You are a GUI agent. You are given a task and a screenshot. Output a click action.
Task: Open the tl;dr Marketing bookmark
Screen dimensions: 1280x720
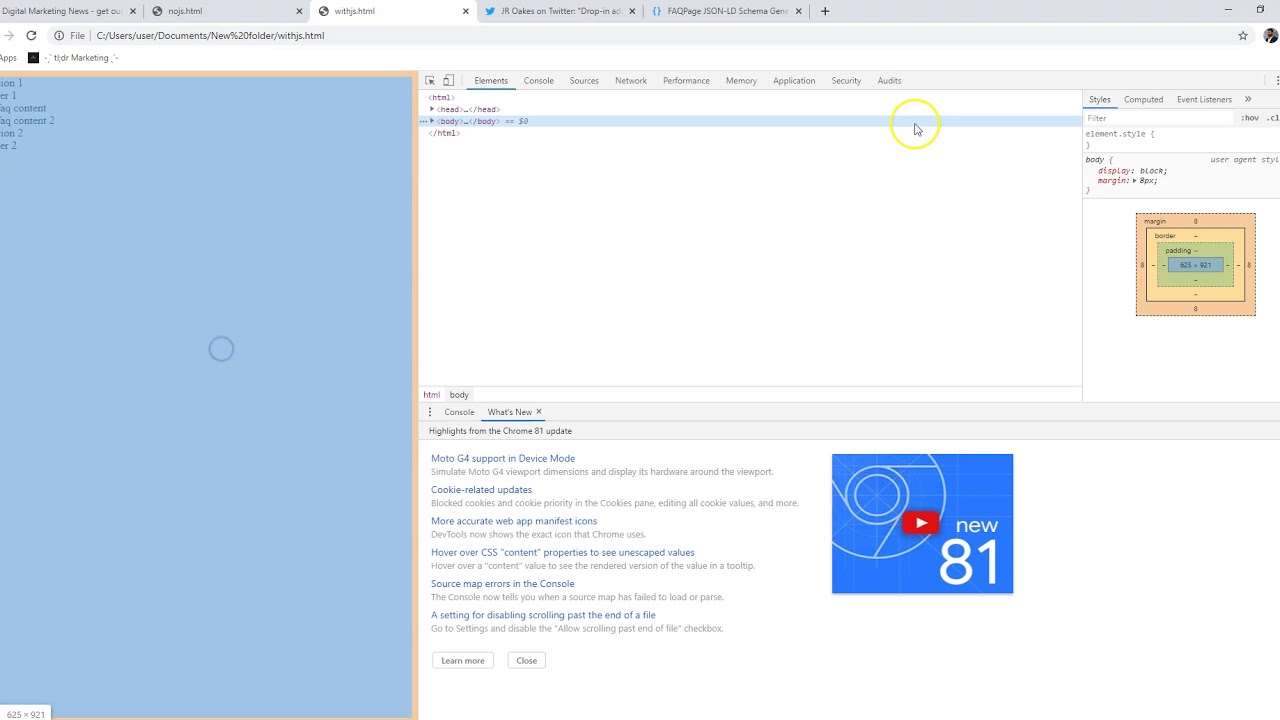tap(75, 58)
